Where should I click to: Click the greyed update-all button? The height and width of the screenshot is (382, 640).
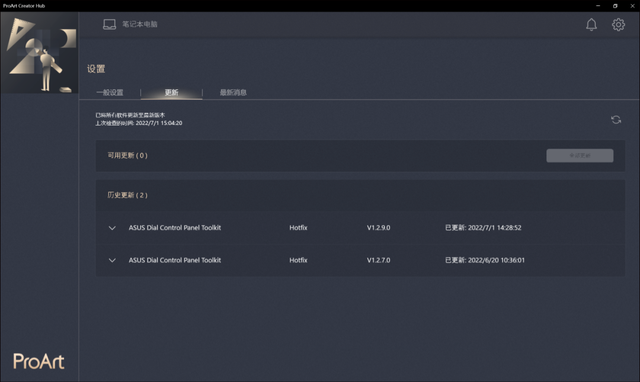(580, 155)
